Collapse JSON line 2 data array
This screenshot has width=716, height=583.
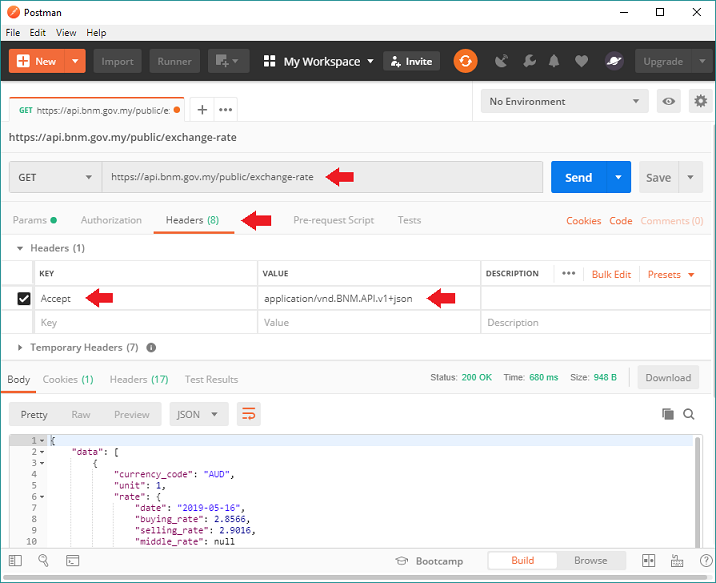click(x=42, y=452)
